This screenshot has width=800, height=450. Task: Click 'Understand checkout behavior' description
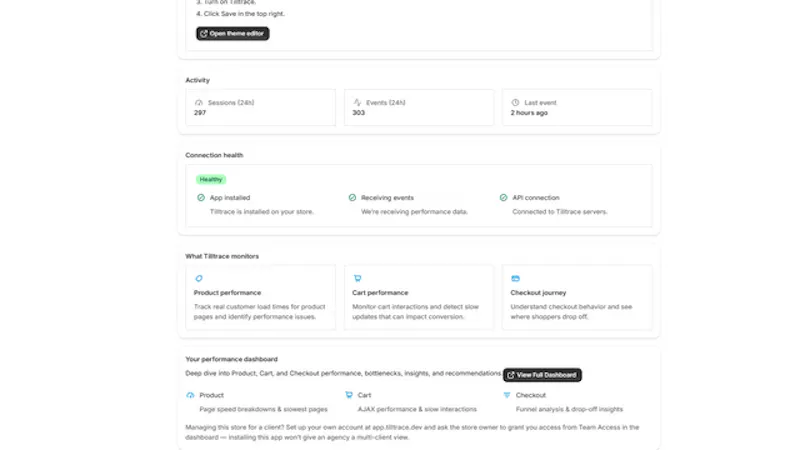pyautogui.click(x=571, y=312)
